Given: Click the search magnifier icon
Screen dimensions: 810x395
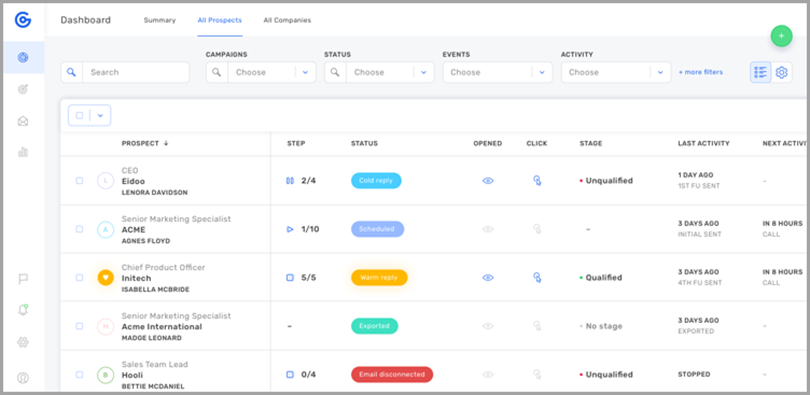Looking at the screenshot, I should (71, 72).
